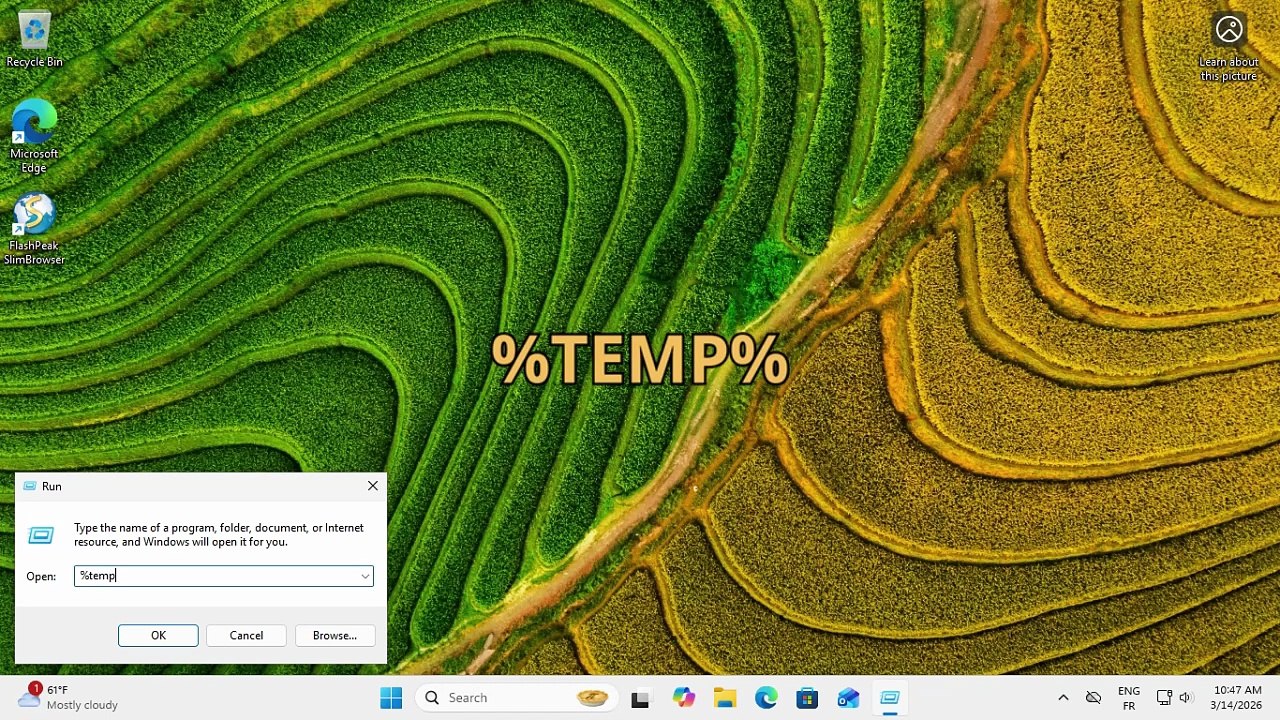Viewport: 1280px width, 720px height.
Task: Click Browse... in the Run dialog
Action: click(x=334, y=635)
